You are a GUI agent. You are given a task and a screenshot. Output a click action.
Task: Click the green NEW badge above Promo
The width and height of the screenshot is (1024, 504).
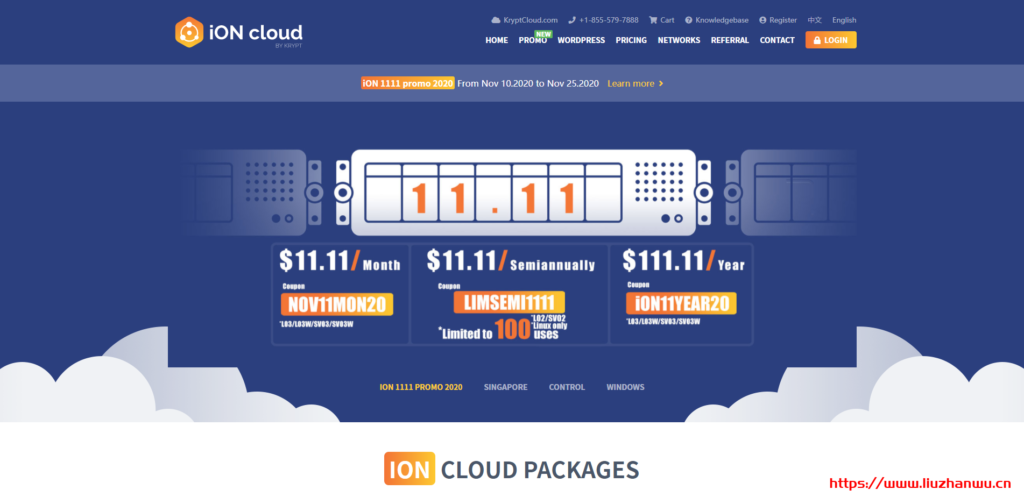click(x=543, y=33)
